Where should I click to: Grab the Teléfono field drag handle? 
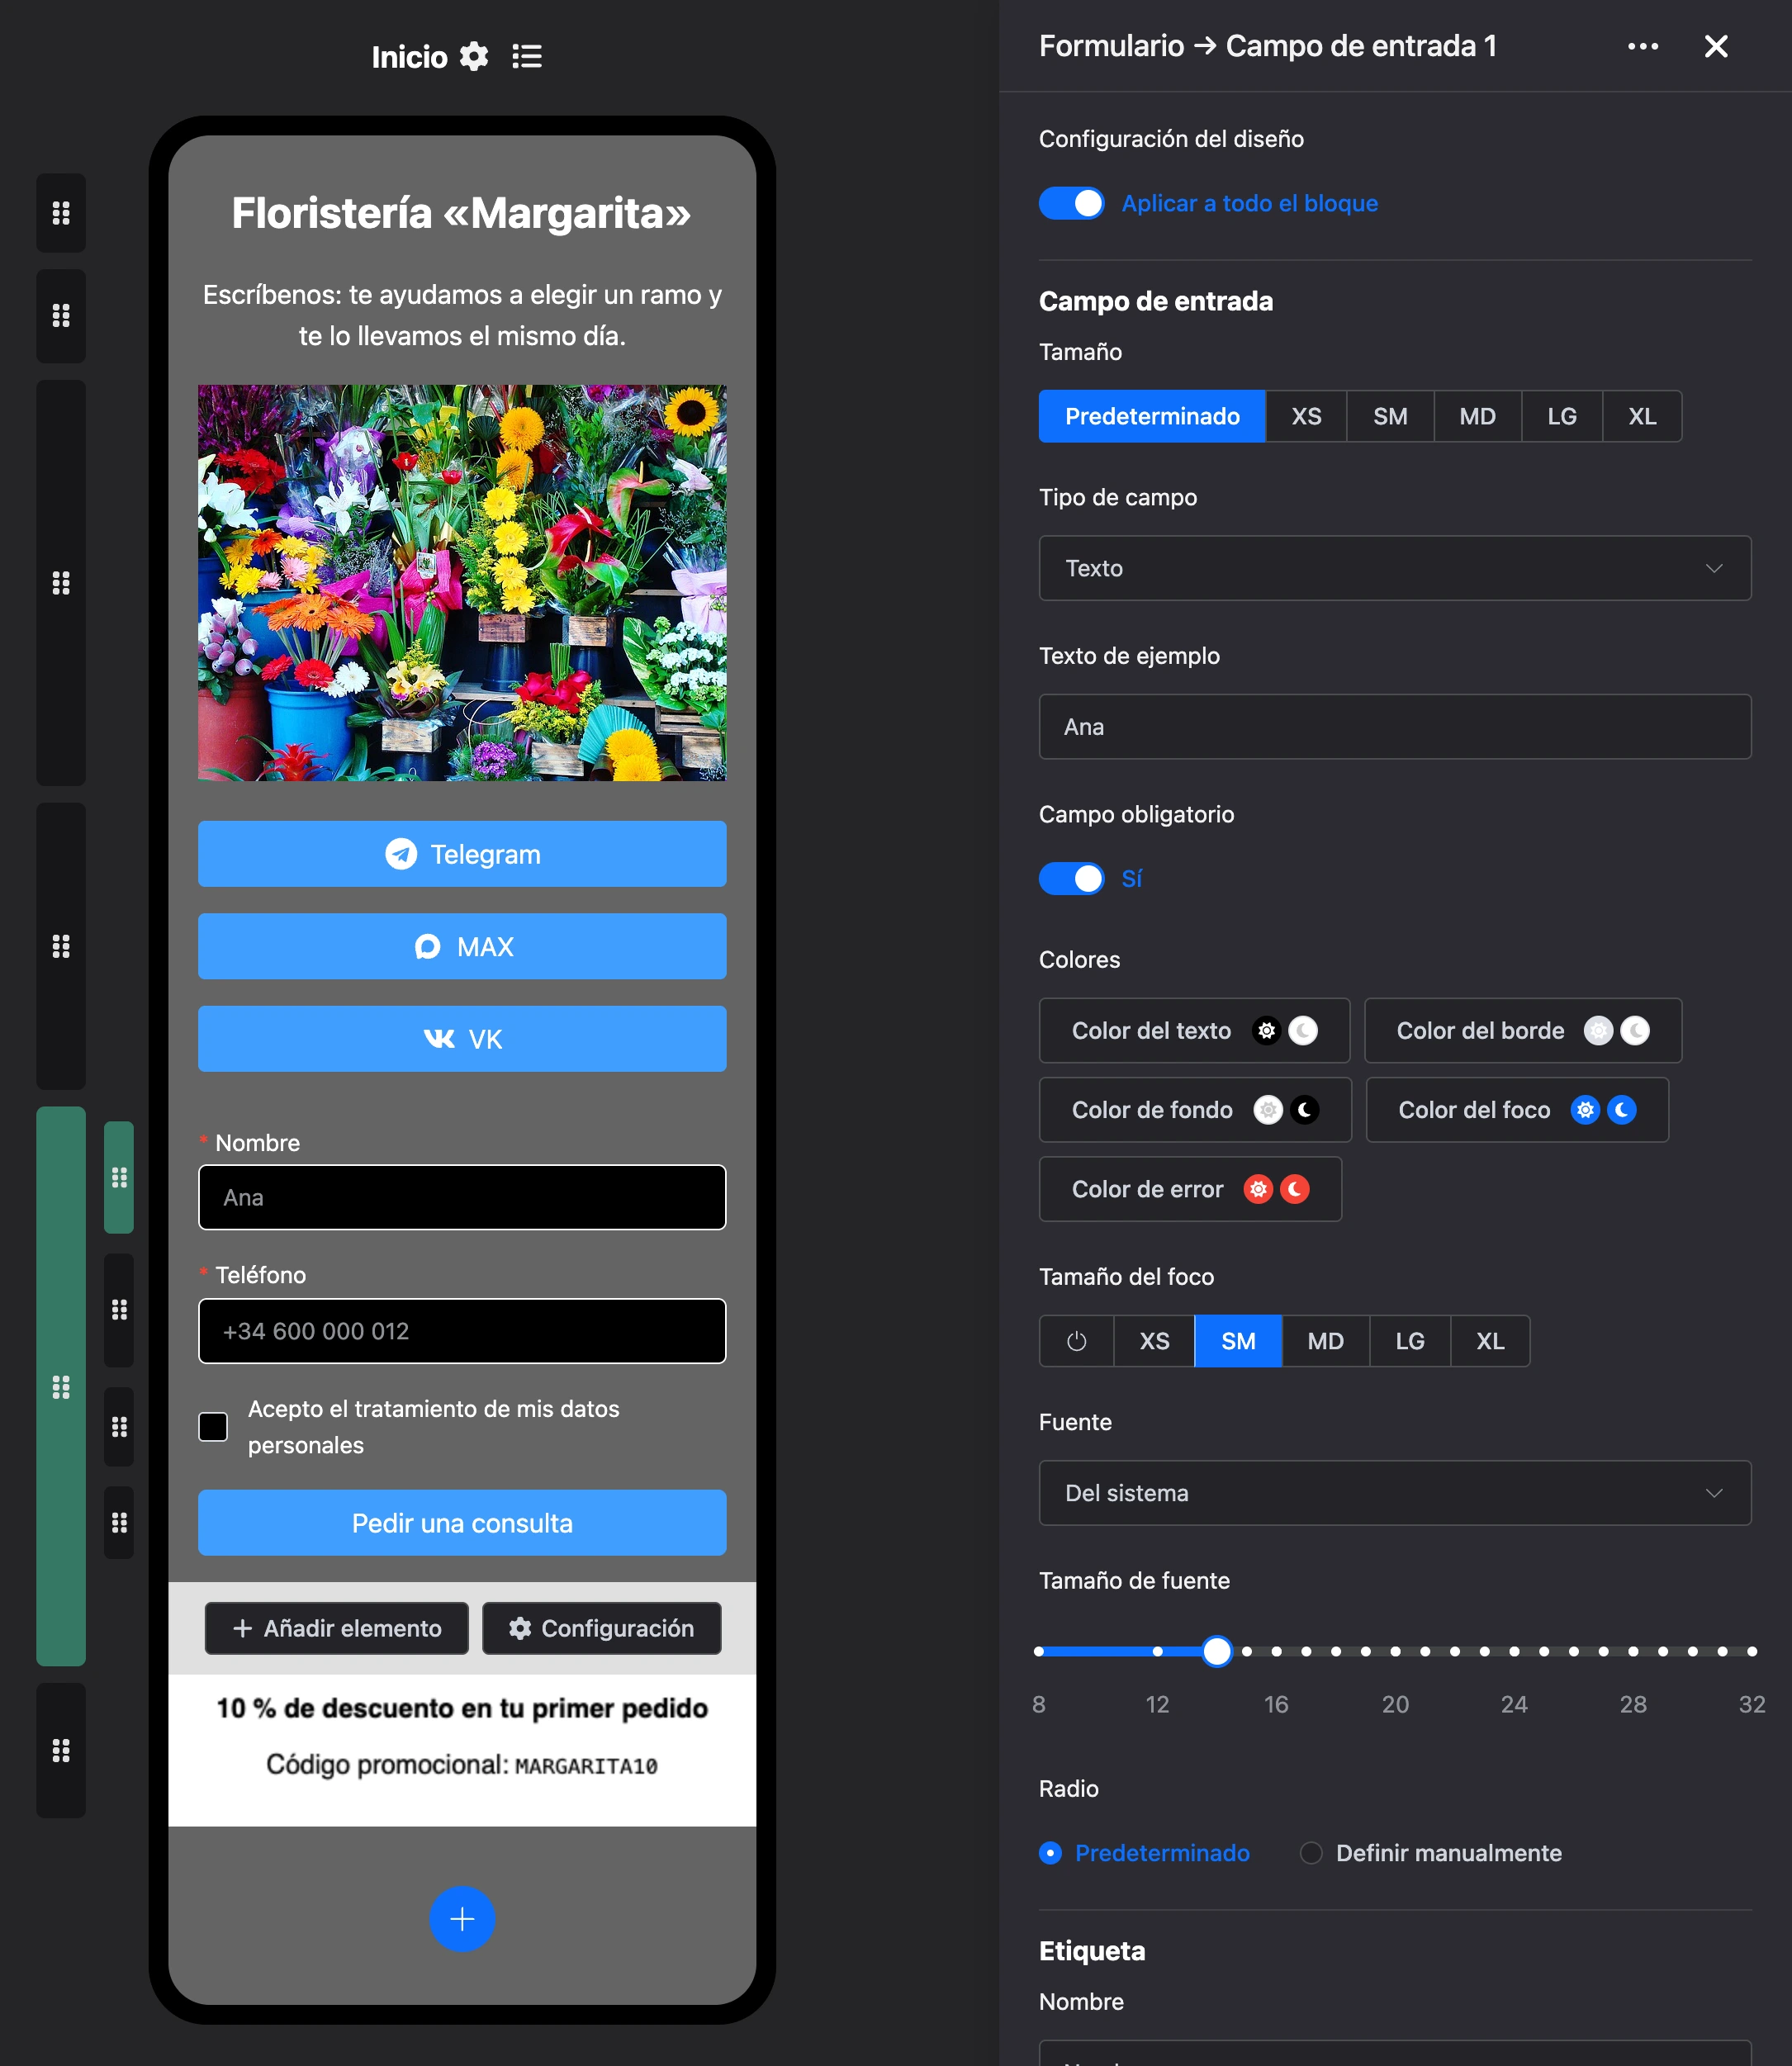(x=119, y=1310)
